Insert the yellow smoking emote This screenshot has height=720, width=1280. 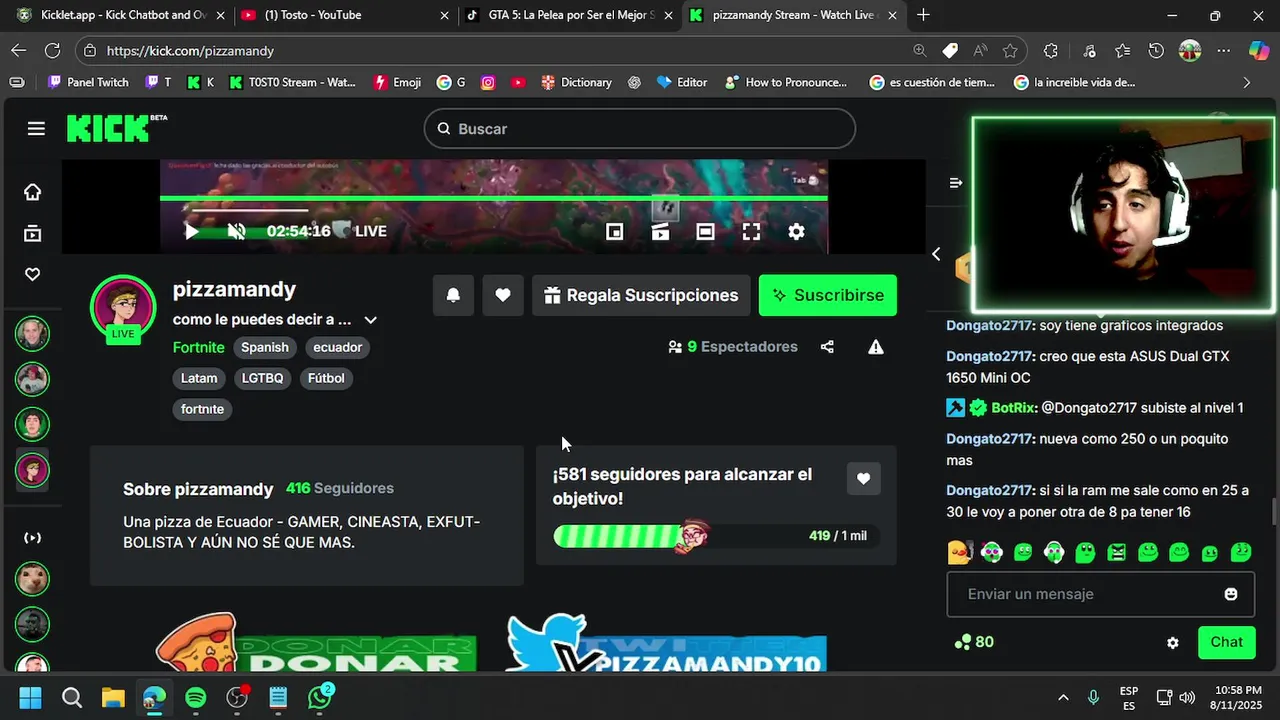tap(959, 552)
